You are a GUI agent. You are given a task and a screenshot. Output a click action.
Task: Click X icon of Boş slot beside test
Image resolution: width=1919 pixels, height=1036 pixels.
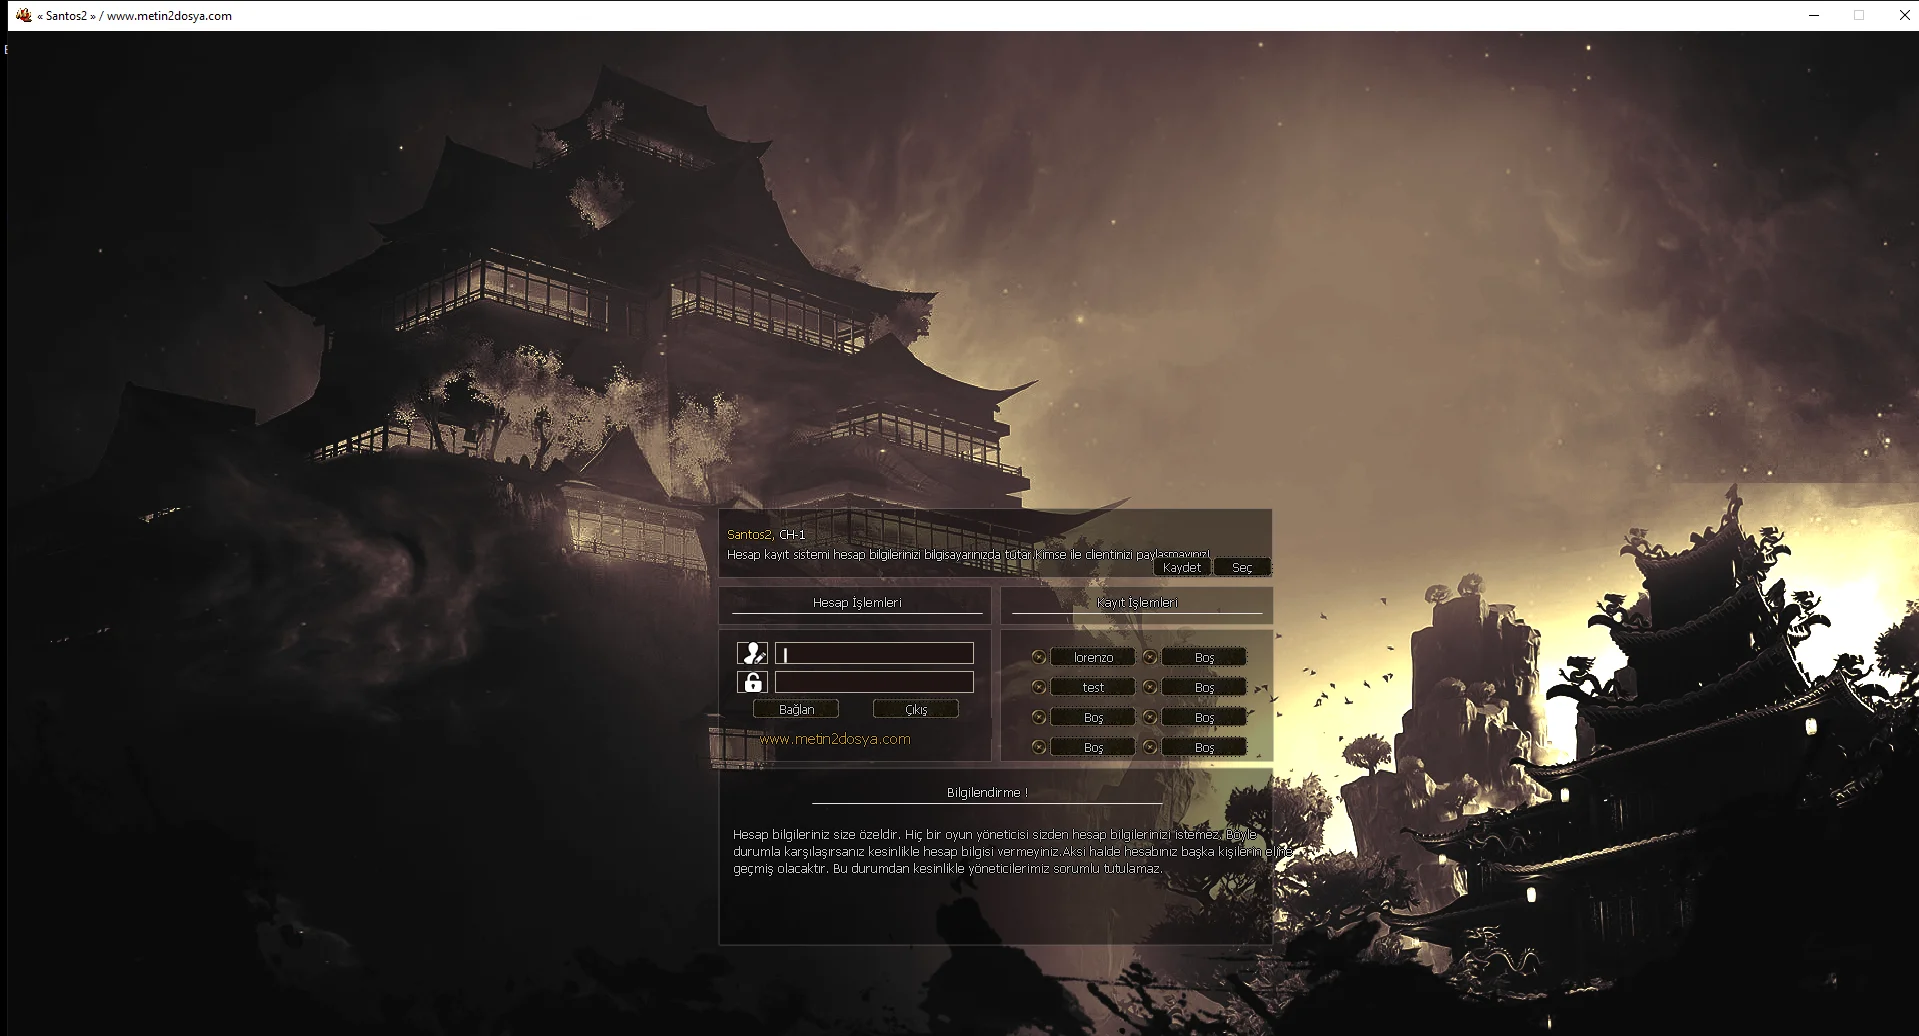pos(1150,687)
